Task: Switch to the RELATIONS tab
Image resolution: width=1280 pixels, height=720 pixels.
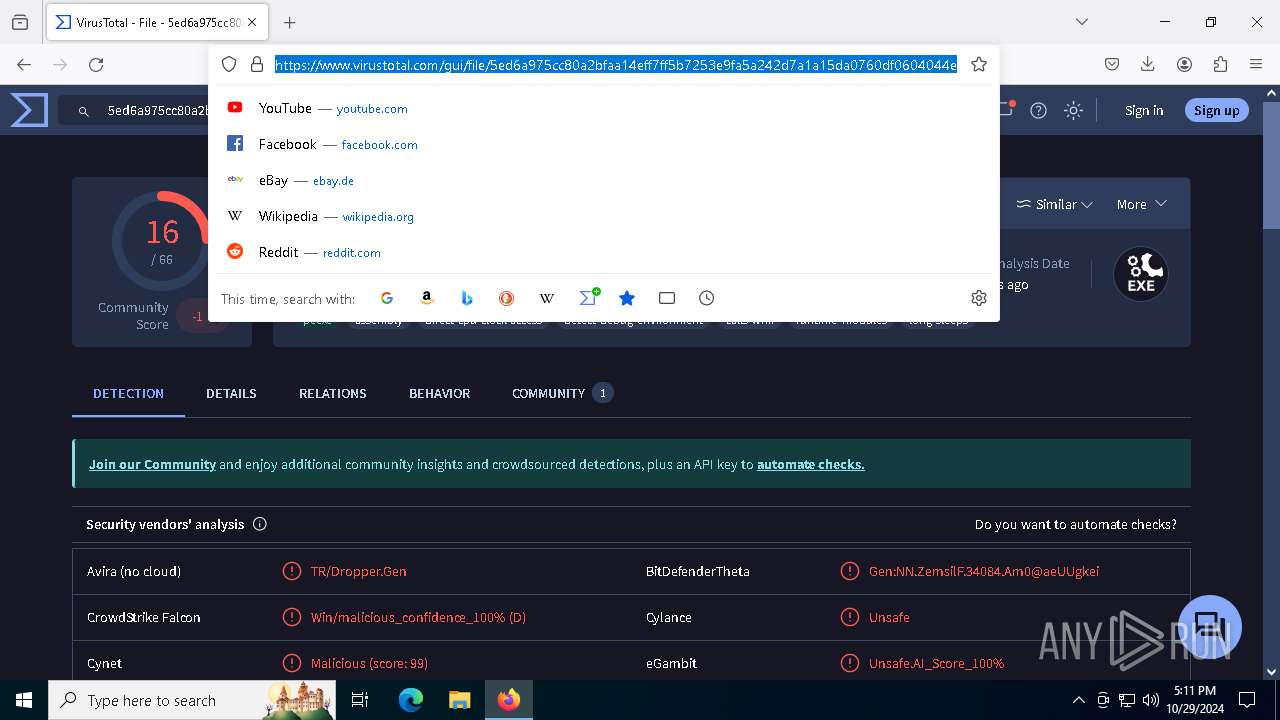Action: click(333, 393)
